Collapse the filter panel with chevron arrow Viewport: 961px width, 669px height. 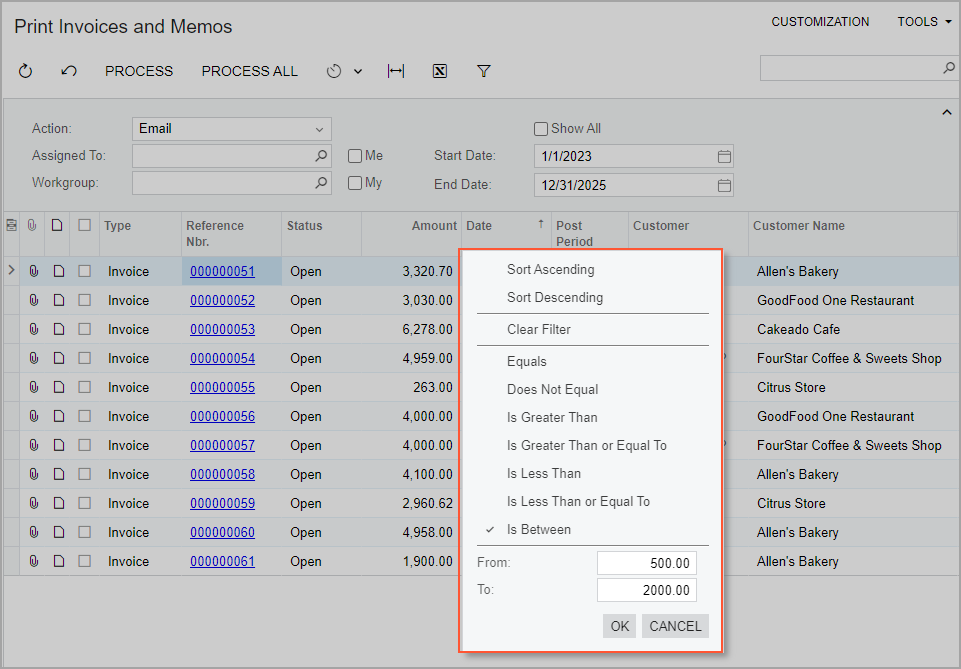pos(946,113)
